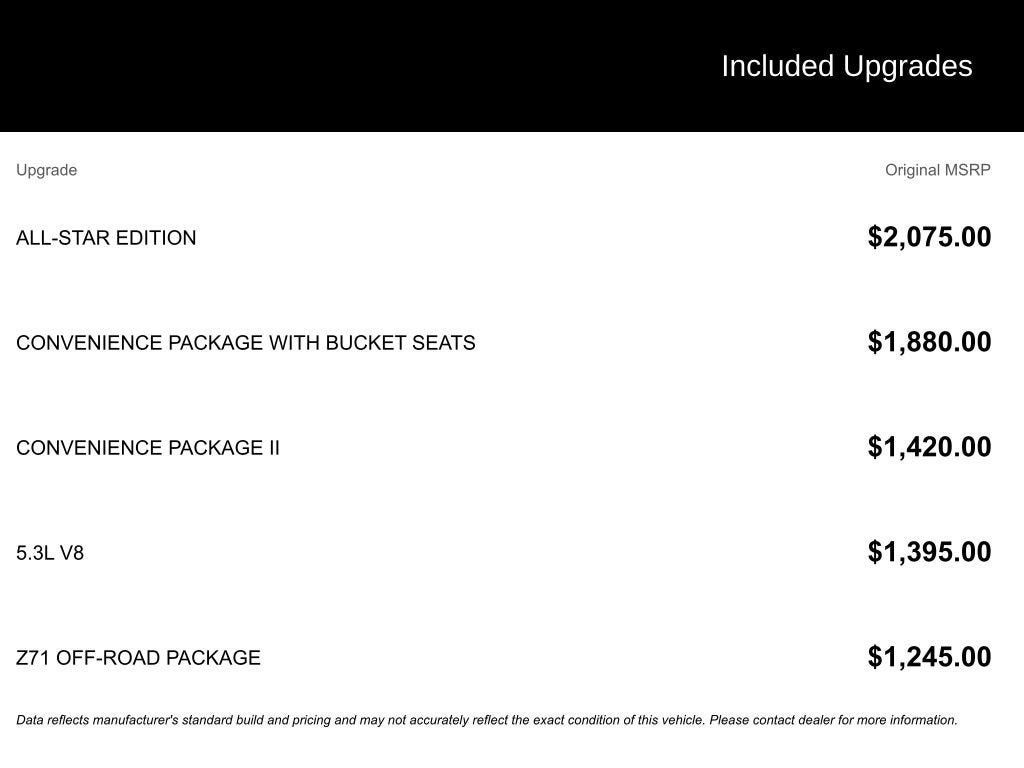Click the data disclaimer footnote text

(487, 720)
